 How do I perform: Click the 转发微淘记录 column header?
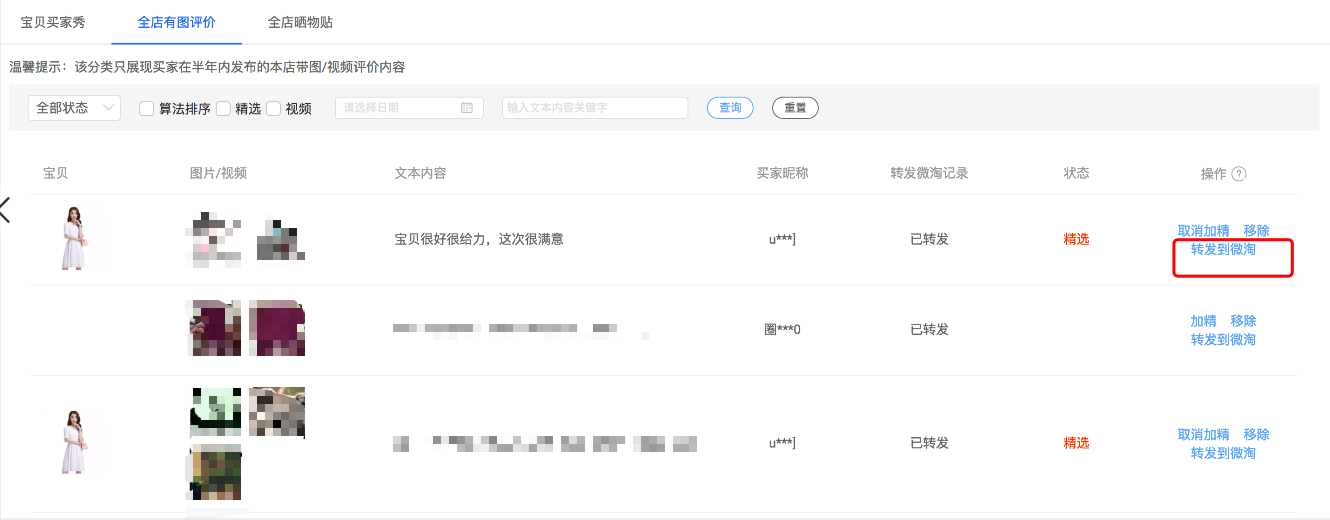click(x=929, y=173)
